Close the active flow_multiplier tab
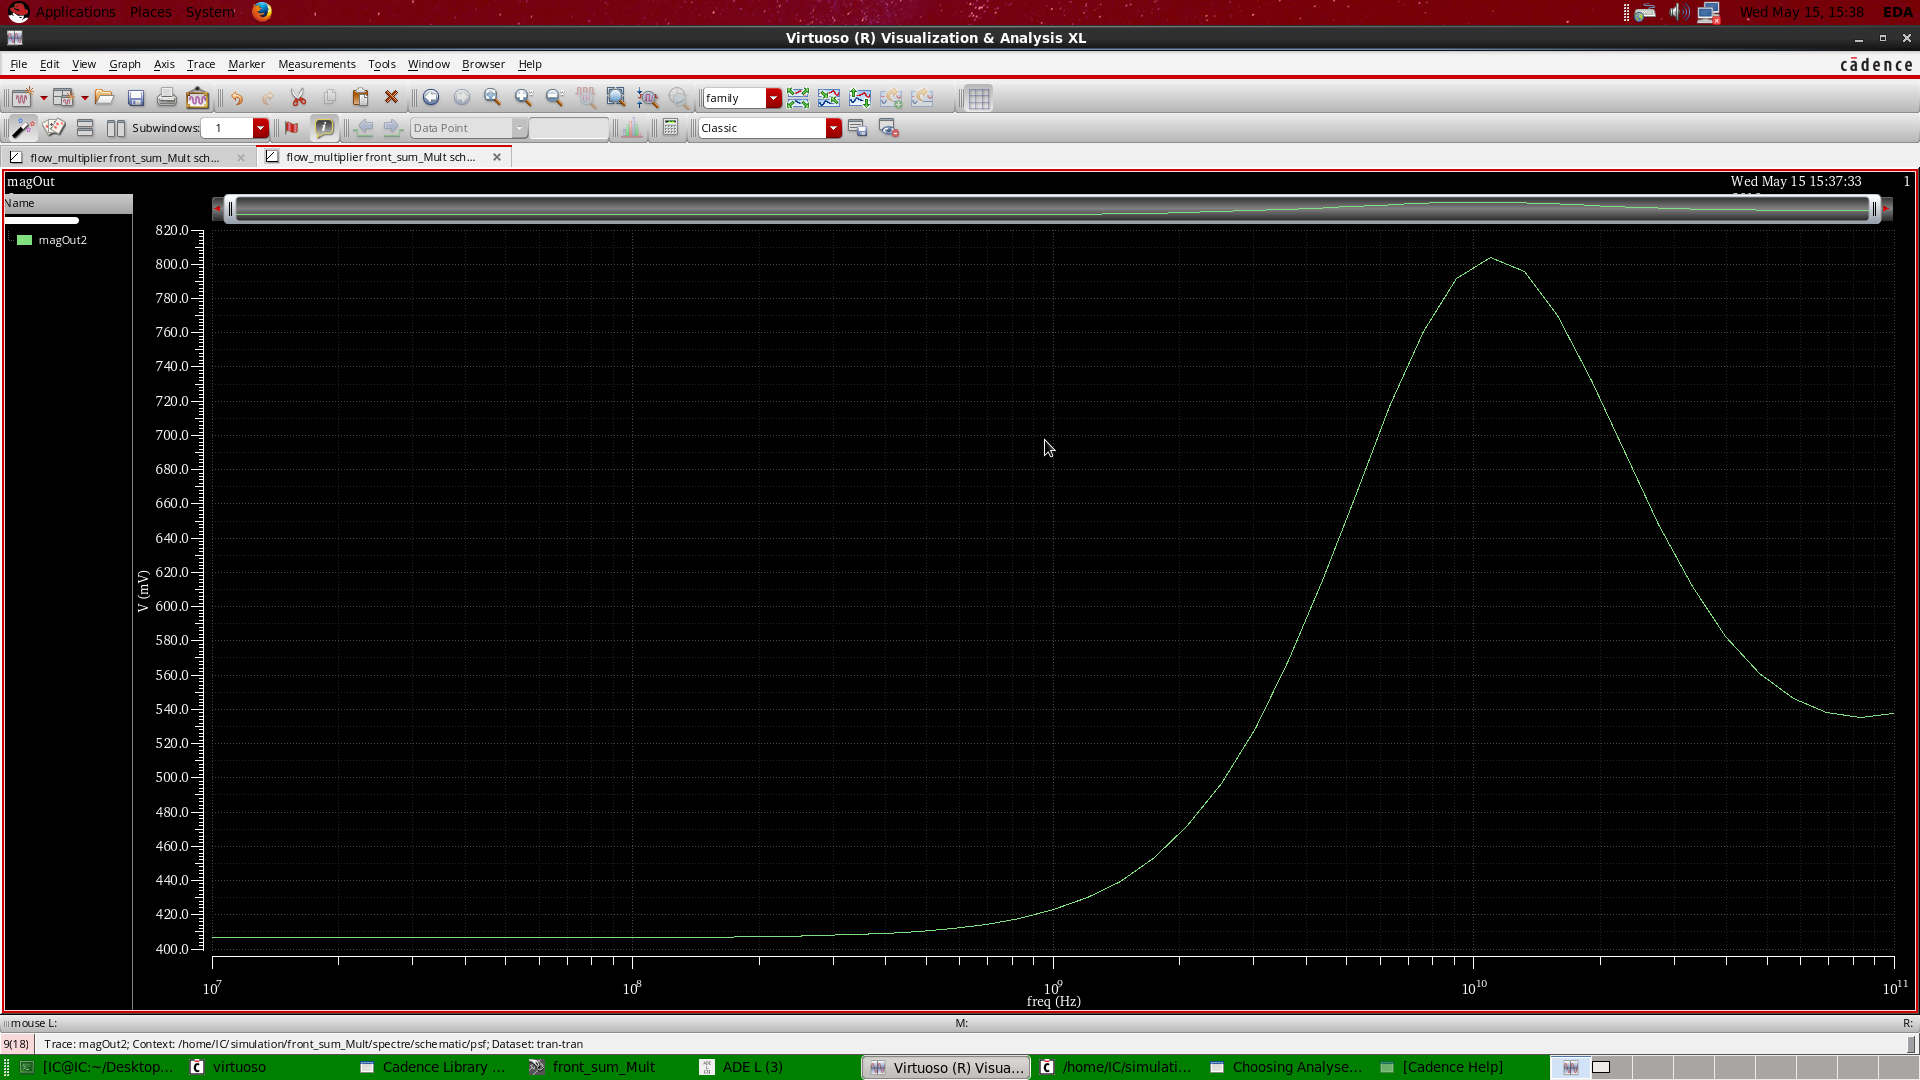Viewport: 1920px width, 1080px height. pos(497,157)
